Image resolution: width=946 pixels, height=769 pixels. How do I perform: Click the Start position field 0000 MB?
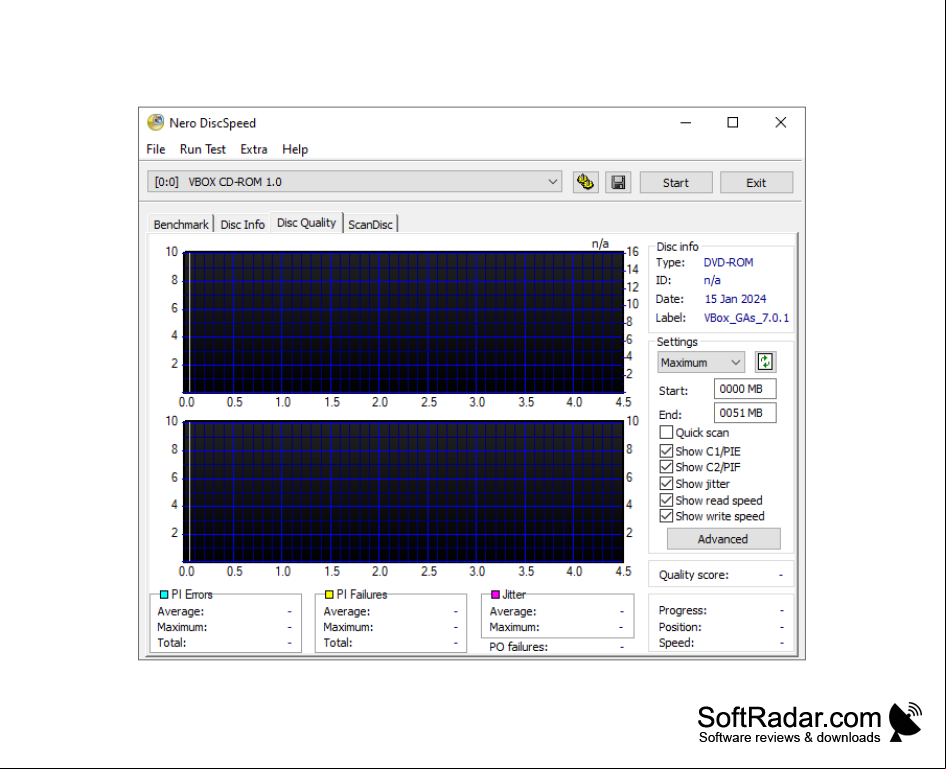pos(744,389)
